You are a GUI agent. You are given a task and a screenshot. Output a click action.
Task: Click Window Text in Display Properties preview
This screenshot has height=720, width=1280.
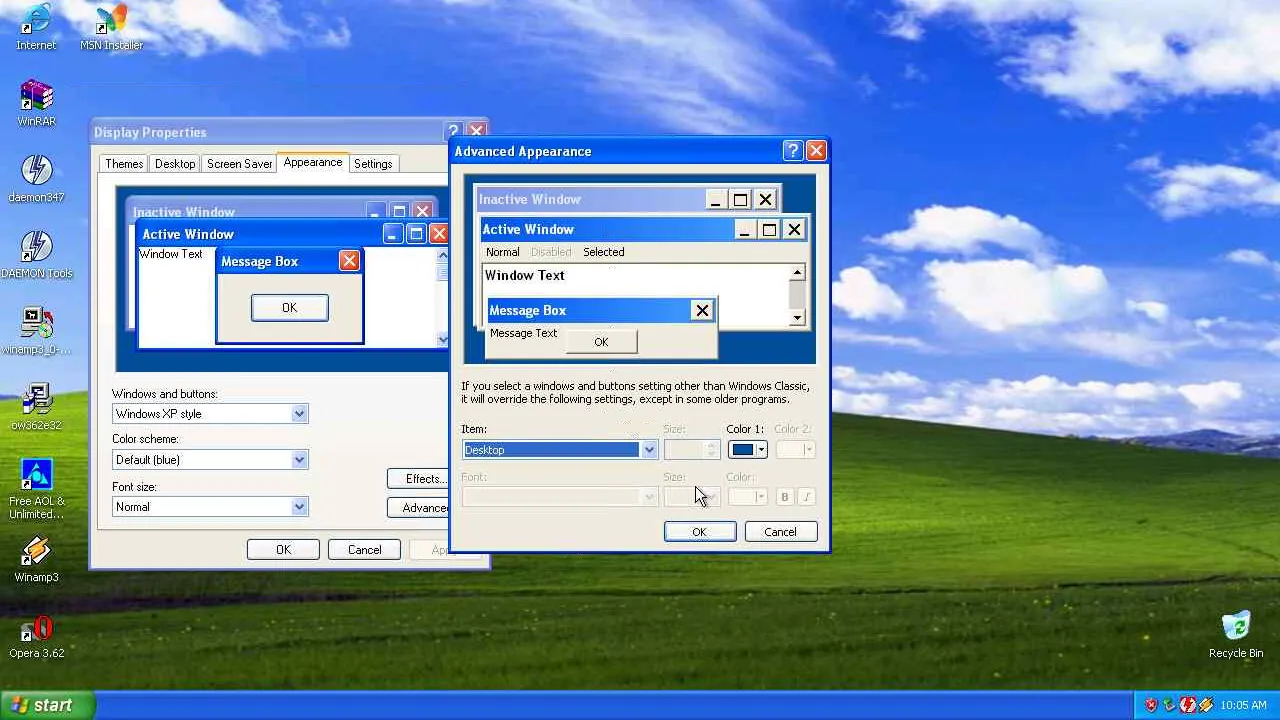(x=171, y=254)
